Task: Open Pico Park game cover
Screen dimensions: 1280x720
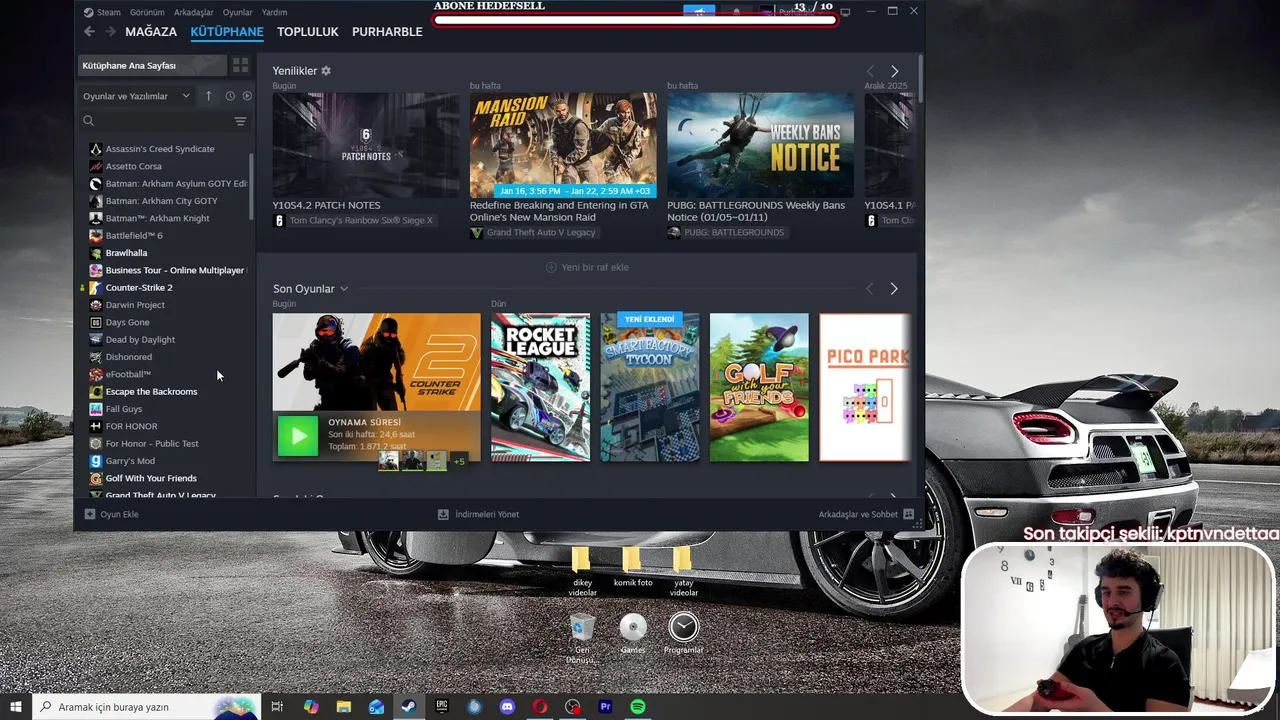Action: [865, 387]
